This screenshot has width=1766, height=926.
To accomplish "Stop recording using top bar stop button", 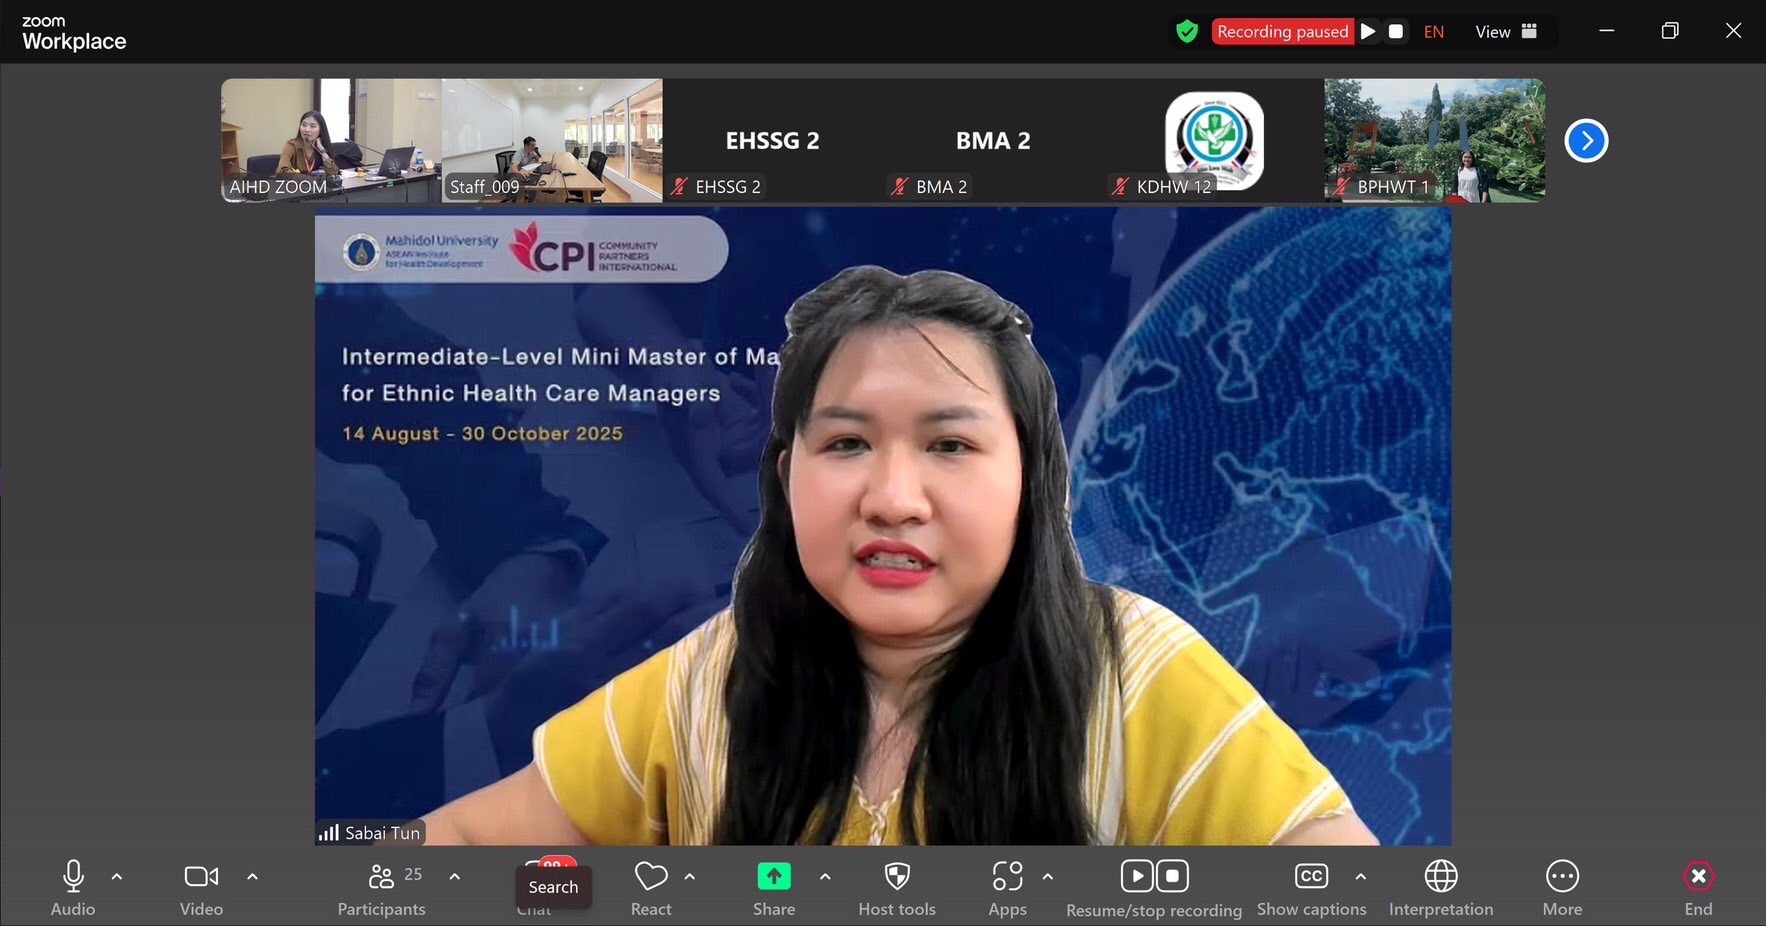I will [x=1396, y=32].
